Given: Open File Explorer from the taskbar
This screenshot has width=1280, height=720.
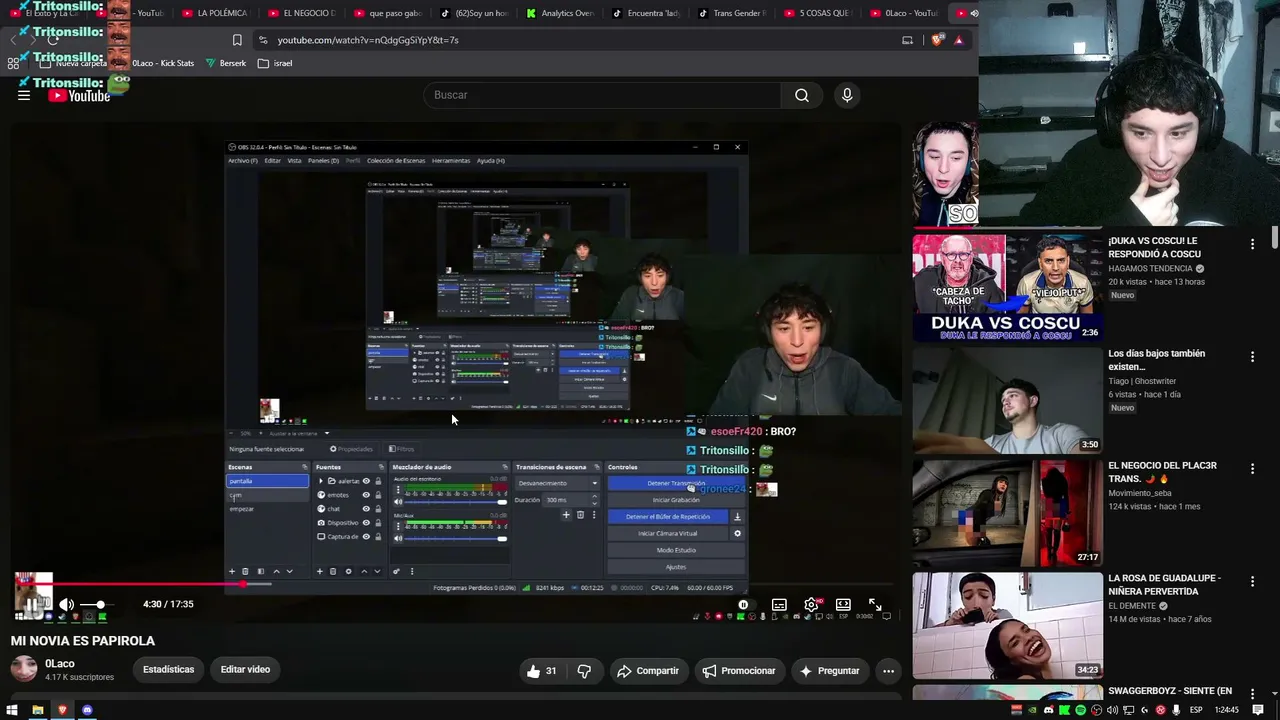Looking at the screenshot, I should pos(37,710).
